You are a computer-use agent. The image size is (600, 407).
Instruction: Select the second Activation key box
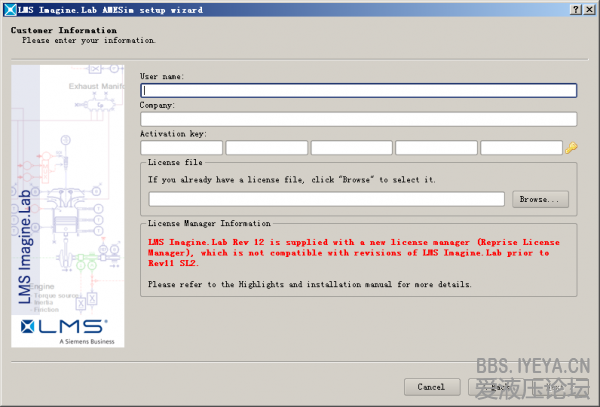(x=266, y=148)
